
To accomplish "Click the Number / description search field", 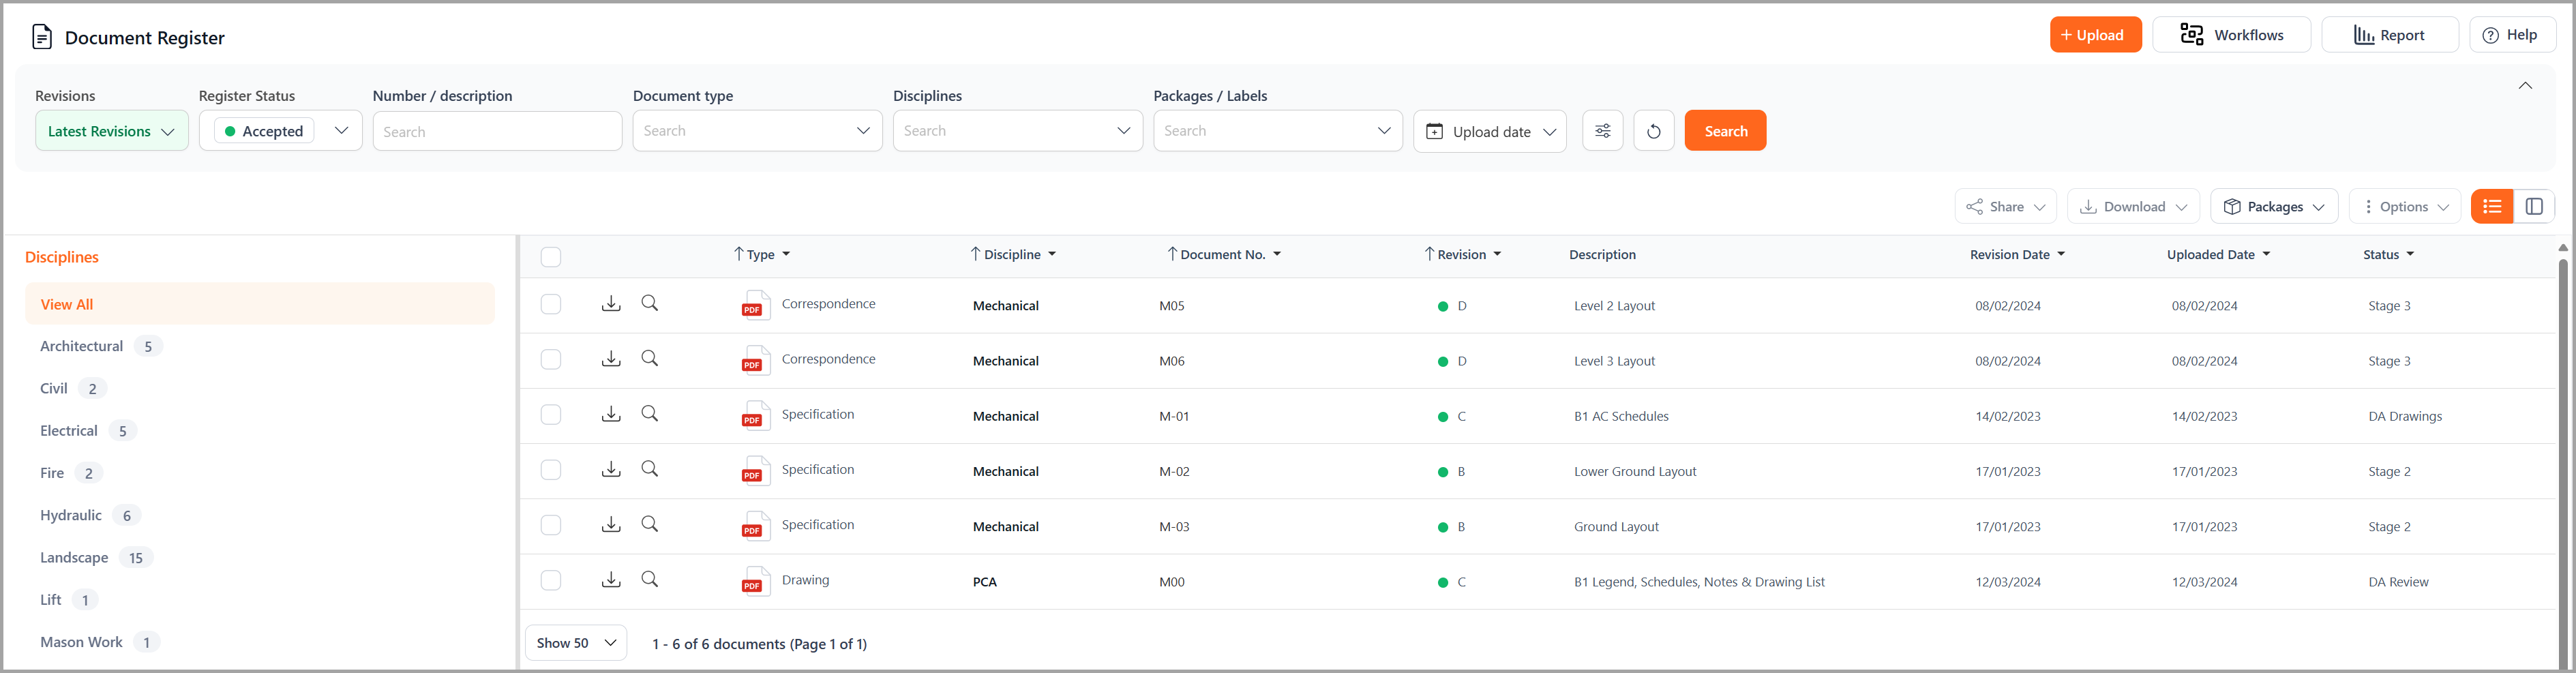I will click(497, 132).
